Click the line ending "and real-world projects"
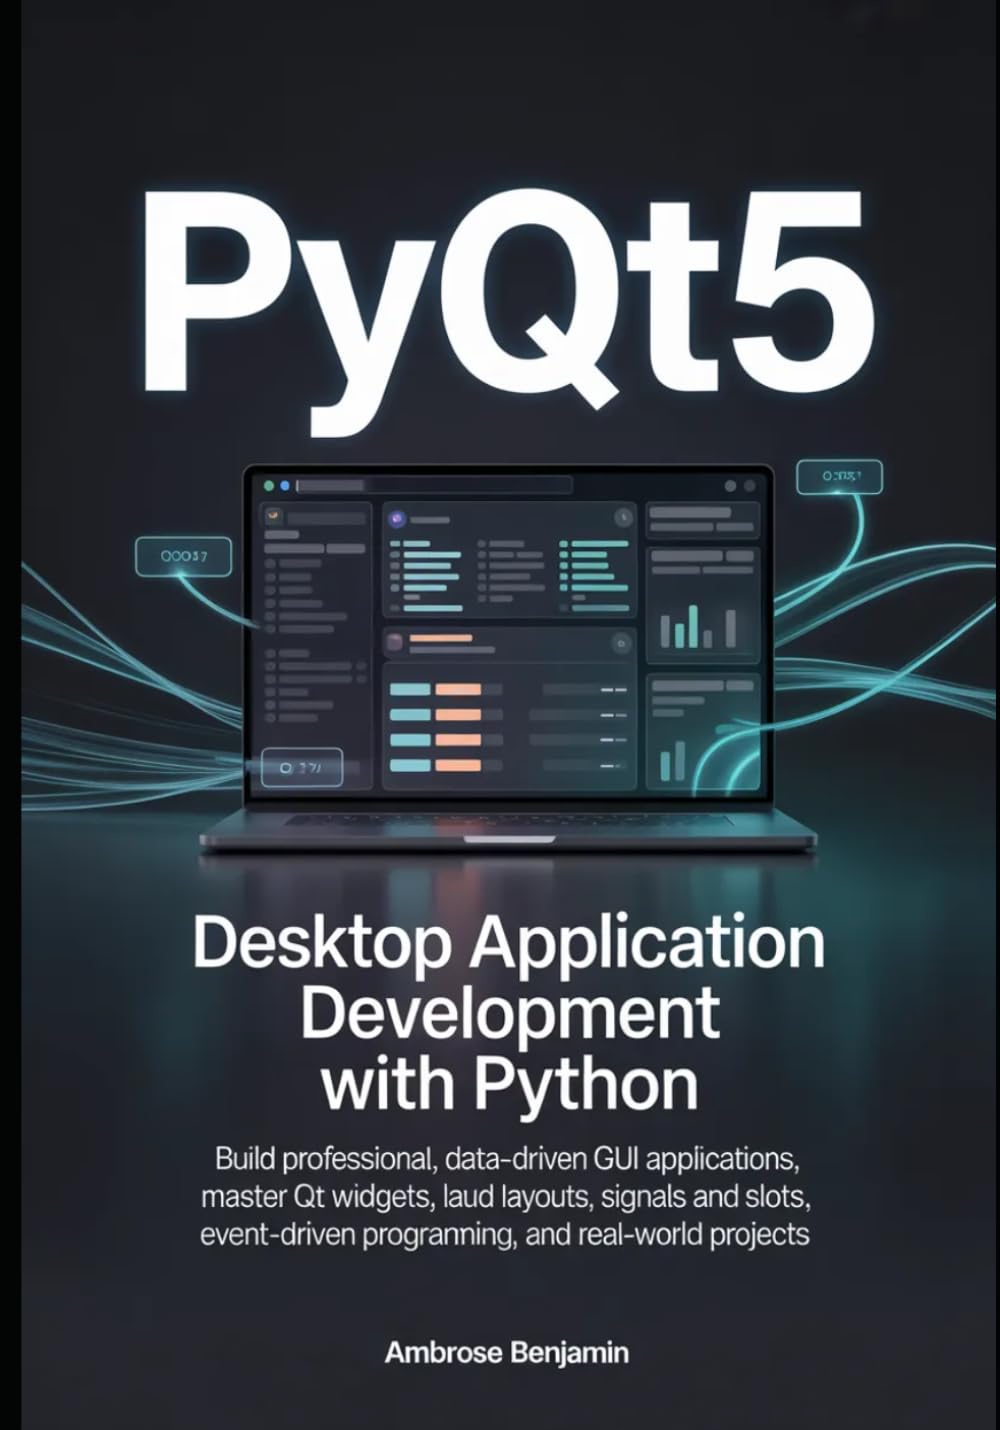Viewport: 1000px width, 1430px height. [x=505, y=1235]
